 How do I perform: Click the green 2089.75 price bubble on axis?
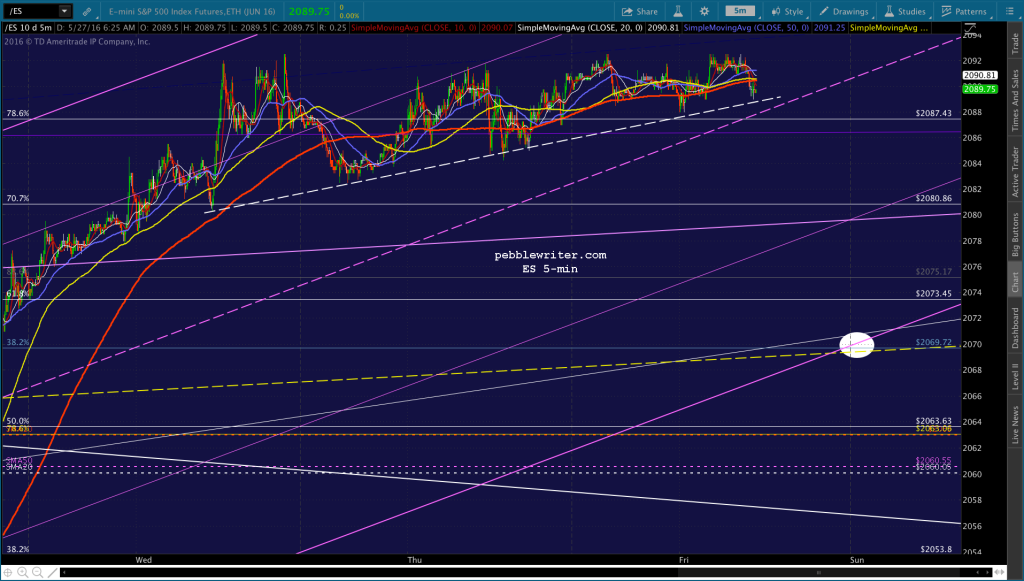coord(980,89)
